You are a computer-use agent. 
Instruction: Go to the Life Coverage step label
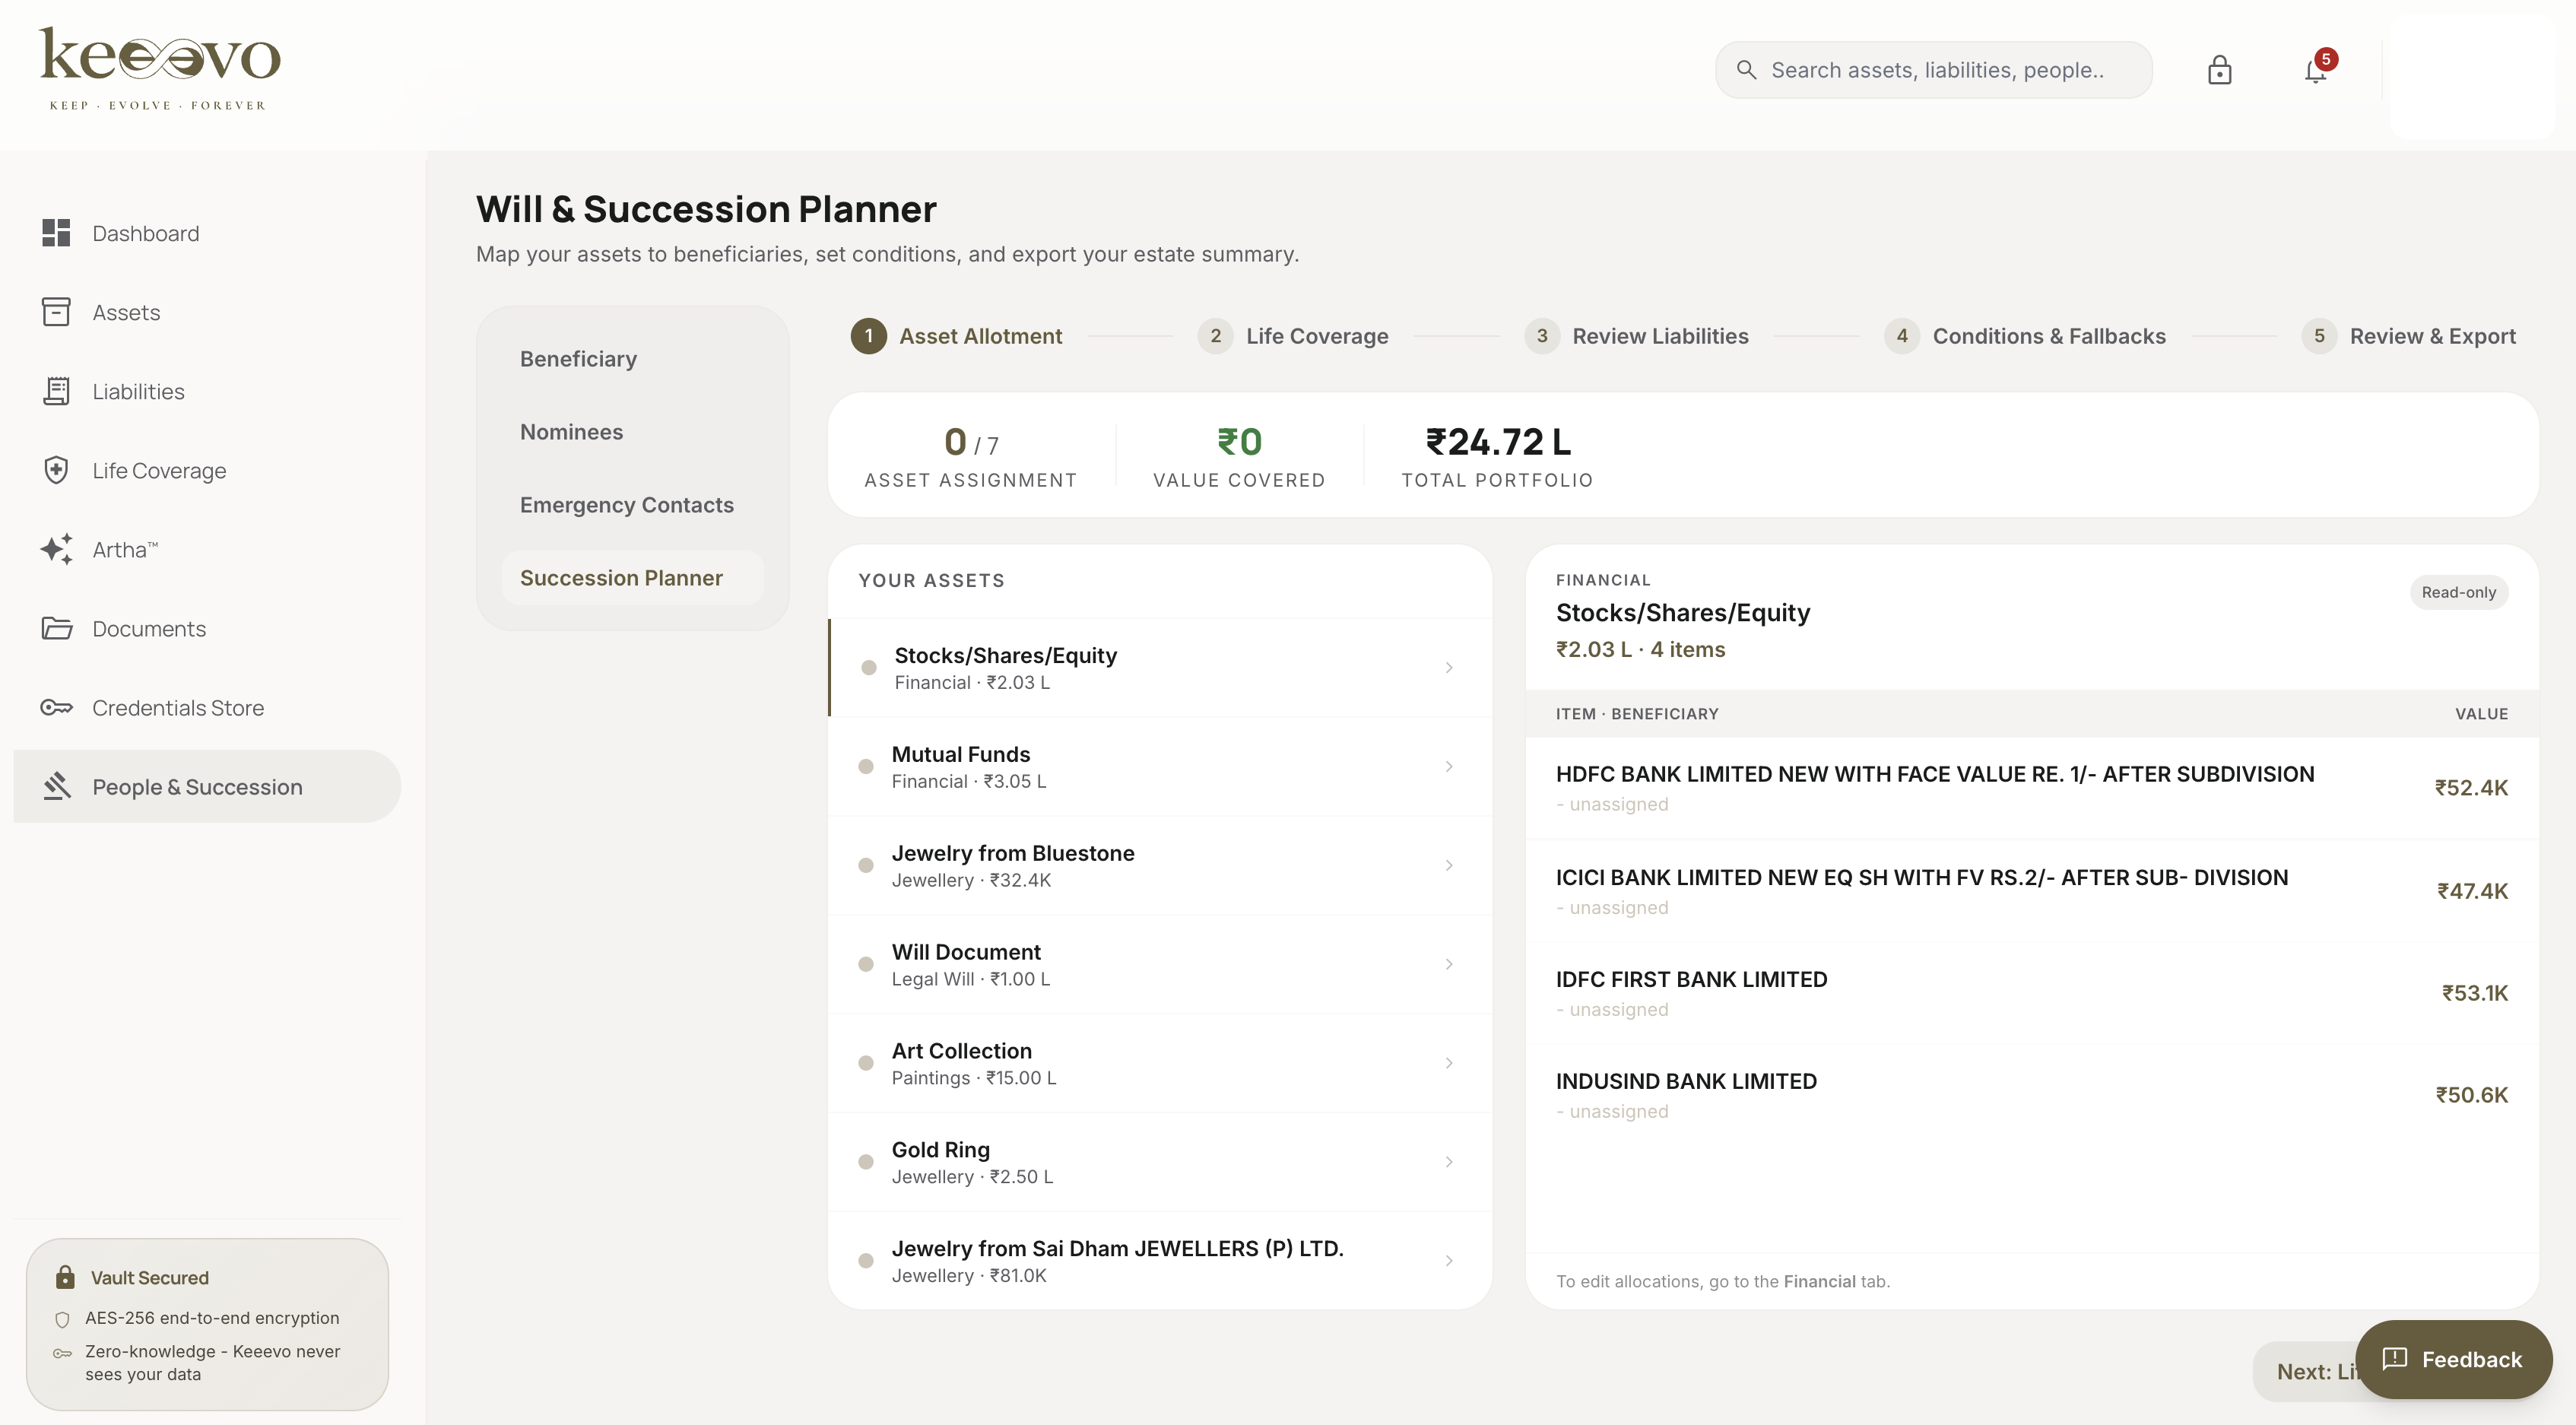[1317, 336]
